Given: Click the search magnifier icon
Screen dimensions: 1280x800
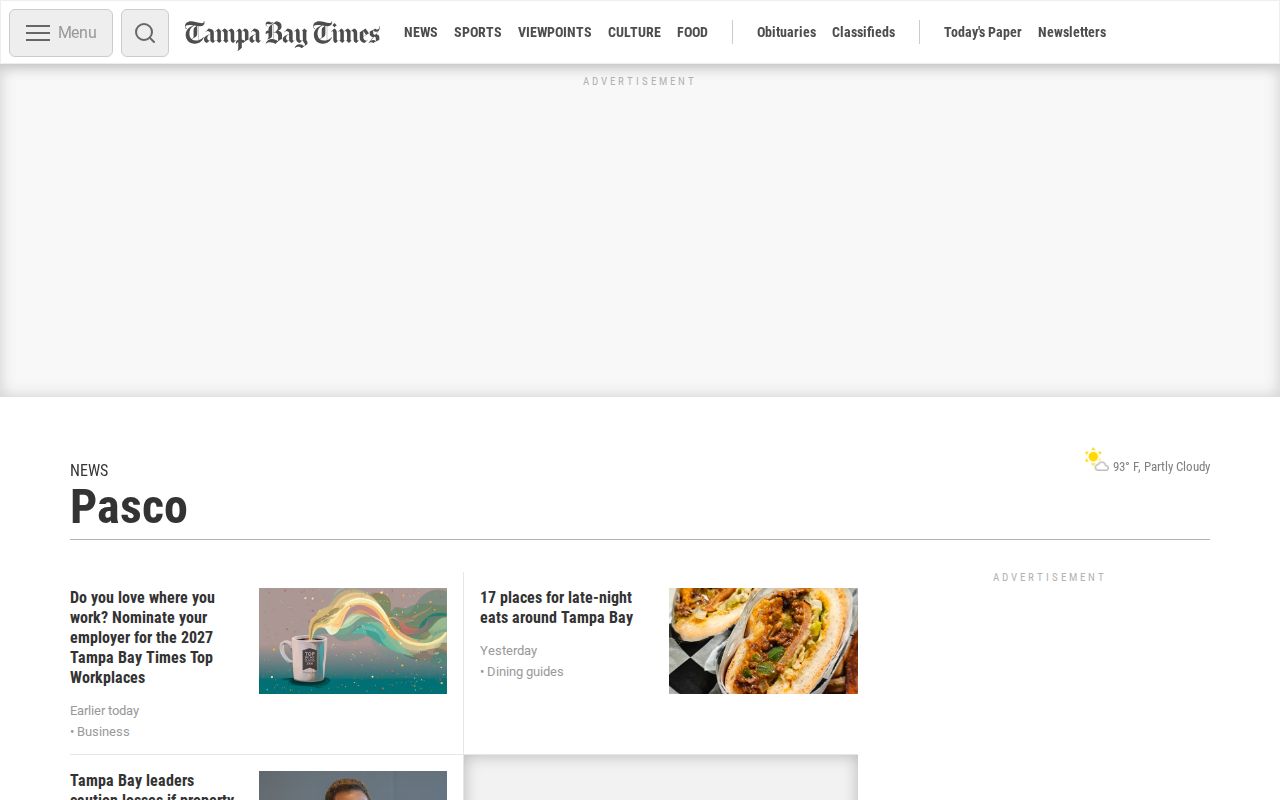Looking at the screenshot, I should point(145,33).
